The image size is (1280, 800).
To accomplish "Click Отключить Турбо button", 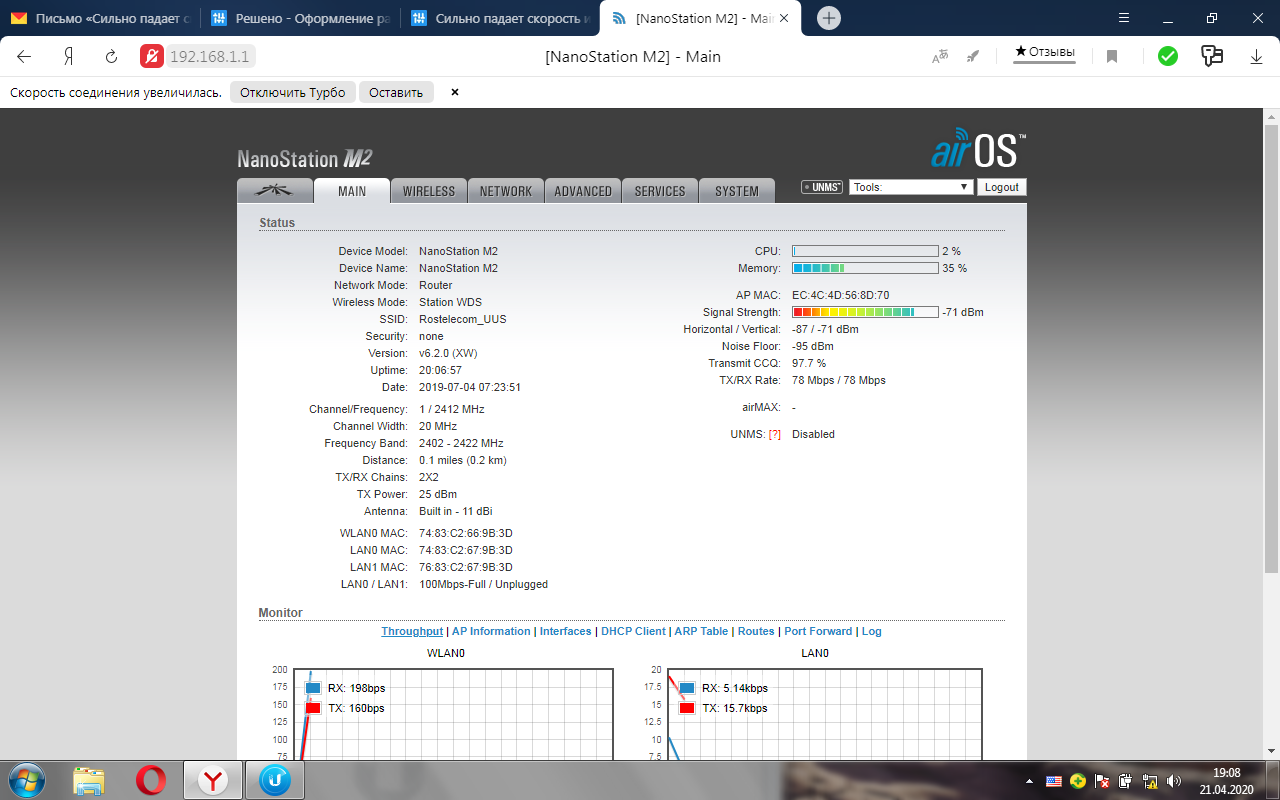I will click(x=292, y=92).
